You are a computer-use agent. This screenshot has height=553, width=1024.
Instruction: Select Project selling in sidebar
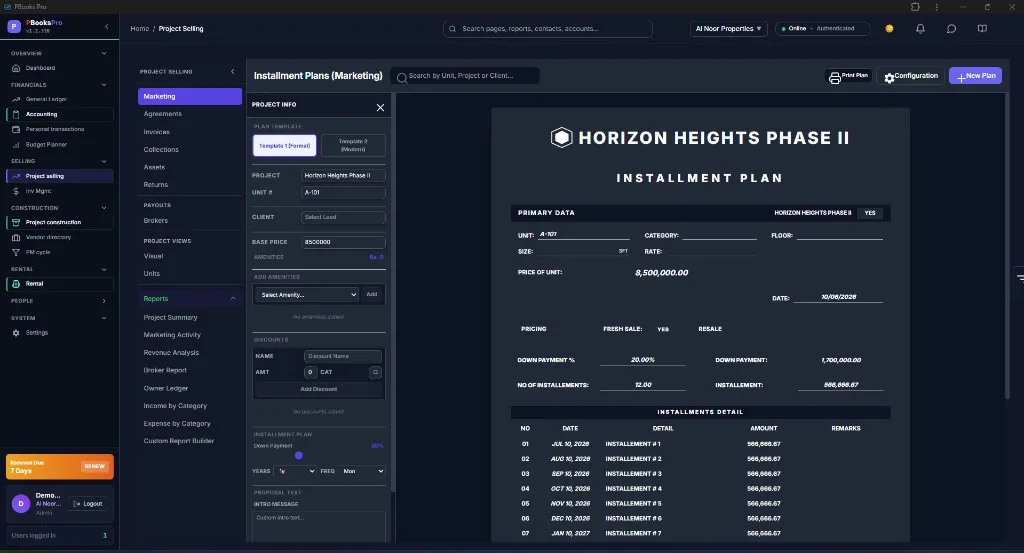pos(60,176)
